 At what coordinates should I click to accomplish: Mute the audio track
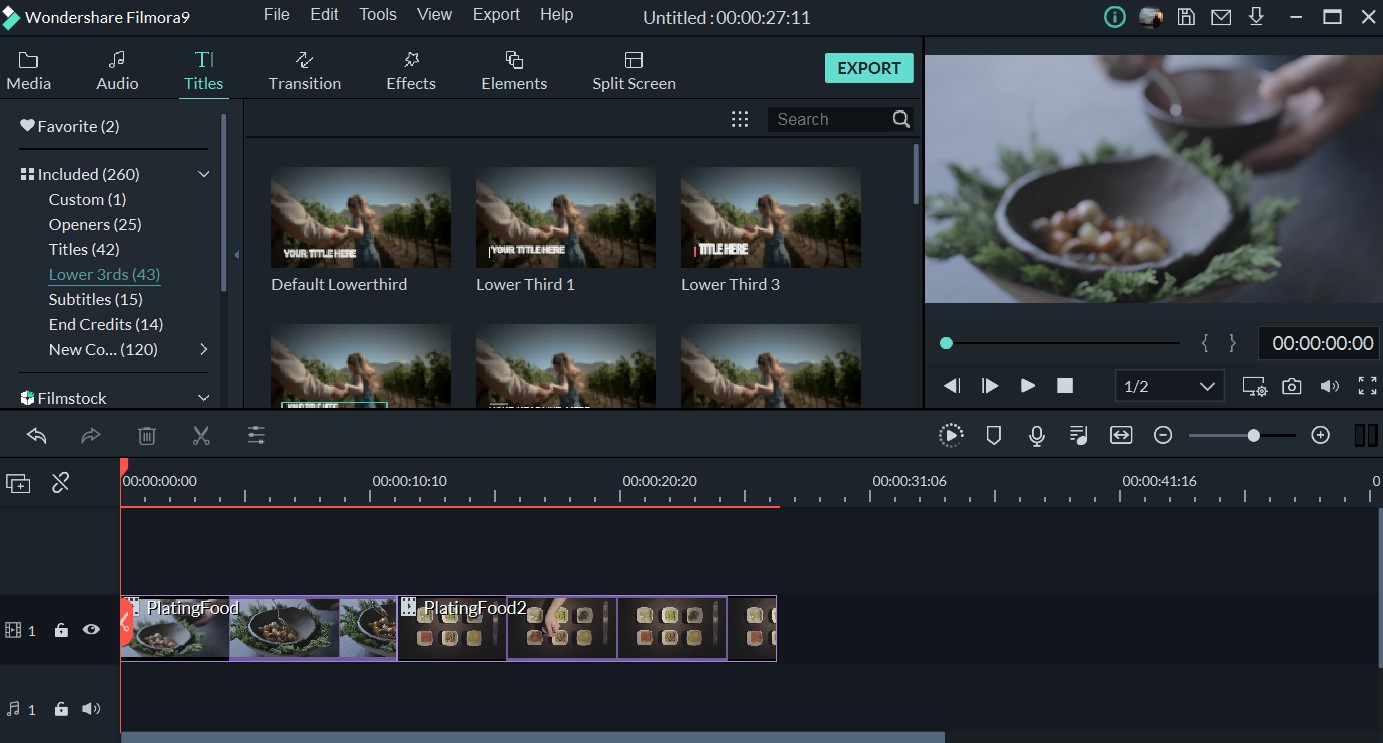point(91,708)
